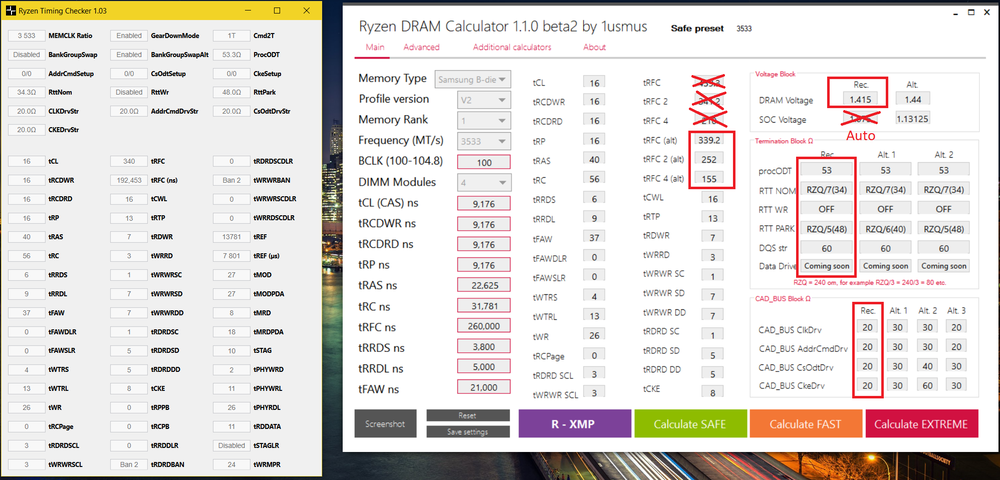Image resolution: width=1000 pixels, height=480 pixels.
Task: Maximize the Ryzen DRAM Calculator window
Action: (970, 13)
